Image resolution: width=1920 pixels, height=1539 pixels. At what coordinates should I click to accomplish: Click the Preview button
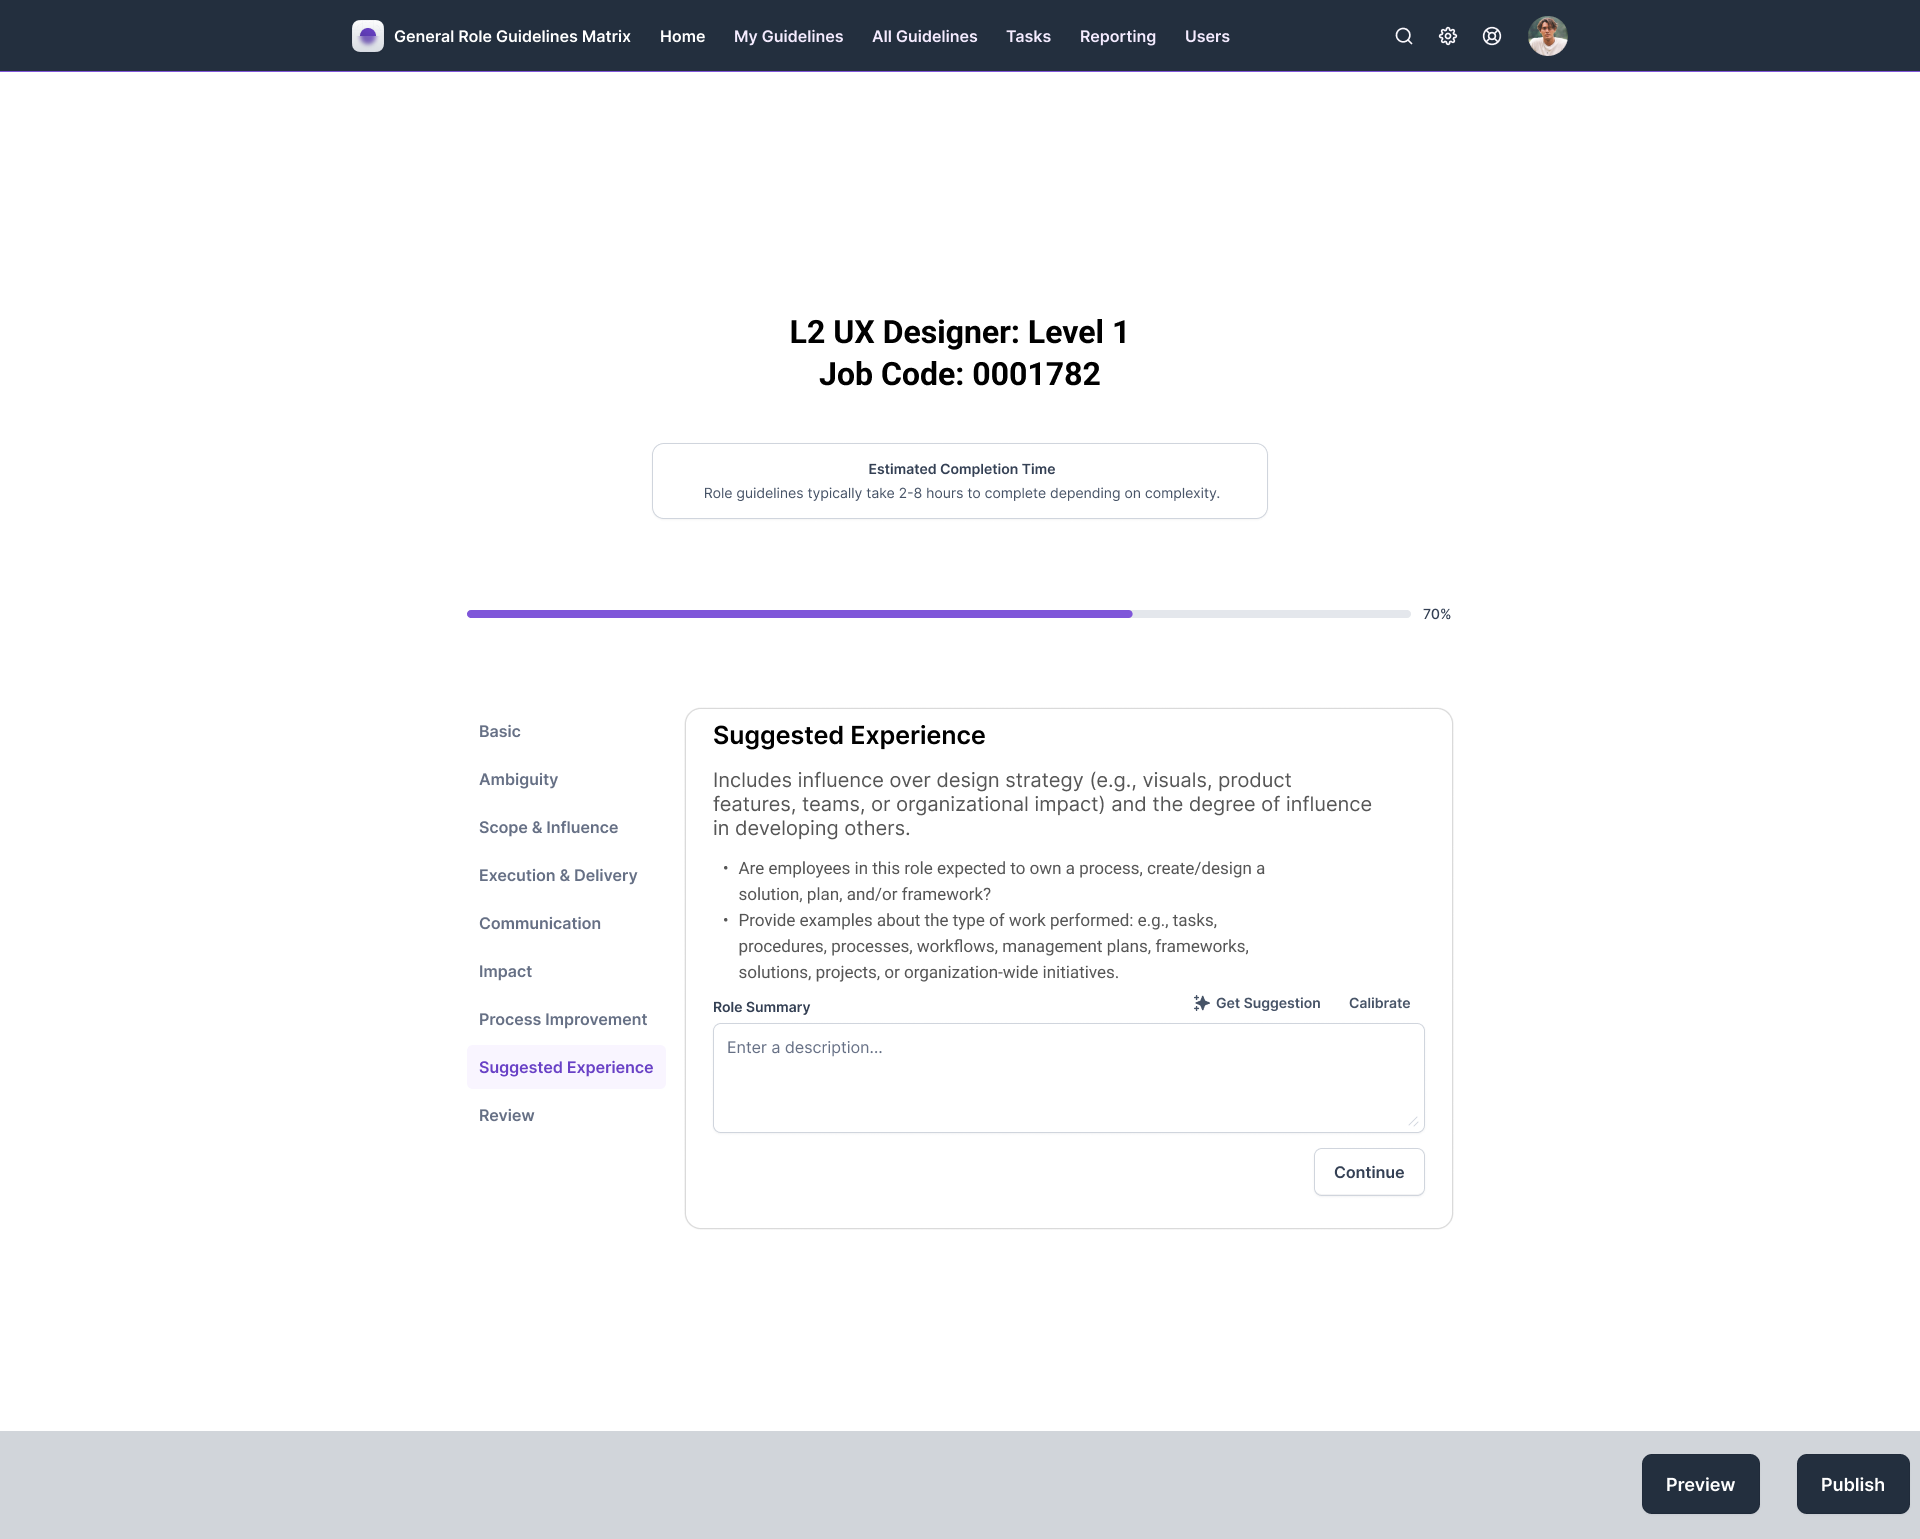click(x=1700, y=1484)
